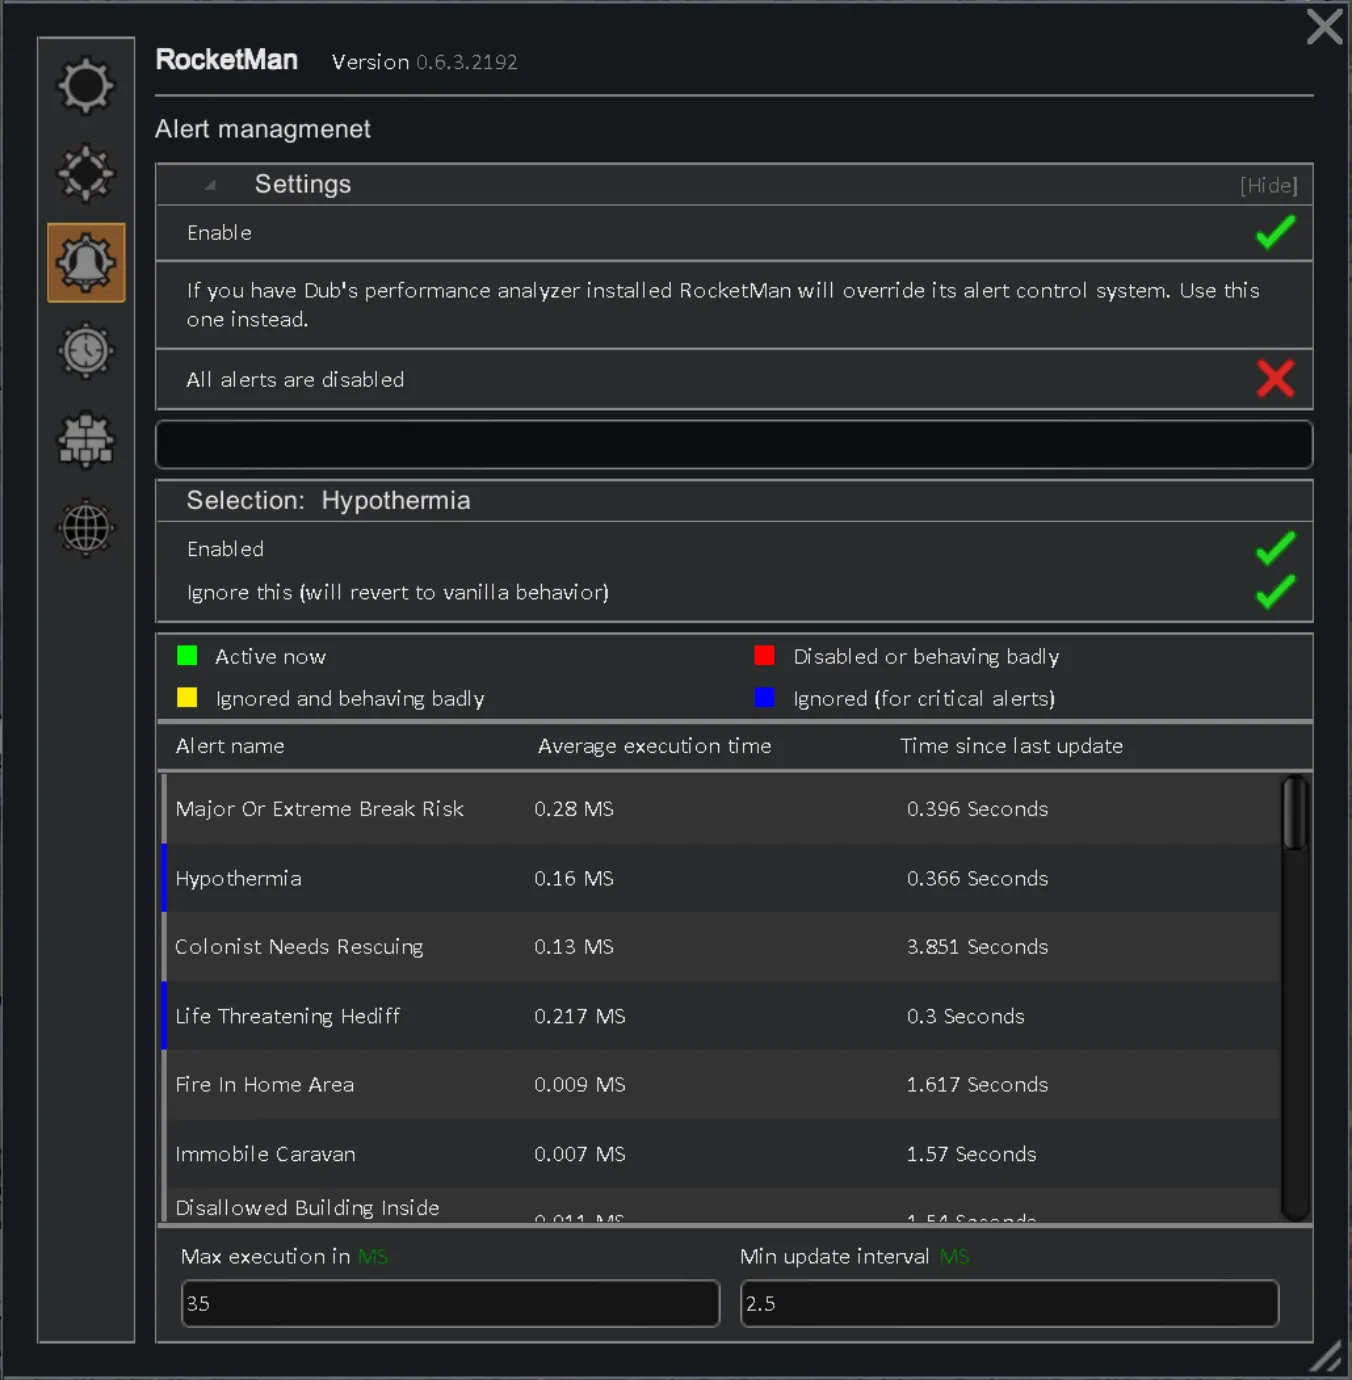Toggle the Enabled checkmark for Hypothermia
The height and width of the screenshot is (1380, 1352).
[x=1275, y=548]
